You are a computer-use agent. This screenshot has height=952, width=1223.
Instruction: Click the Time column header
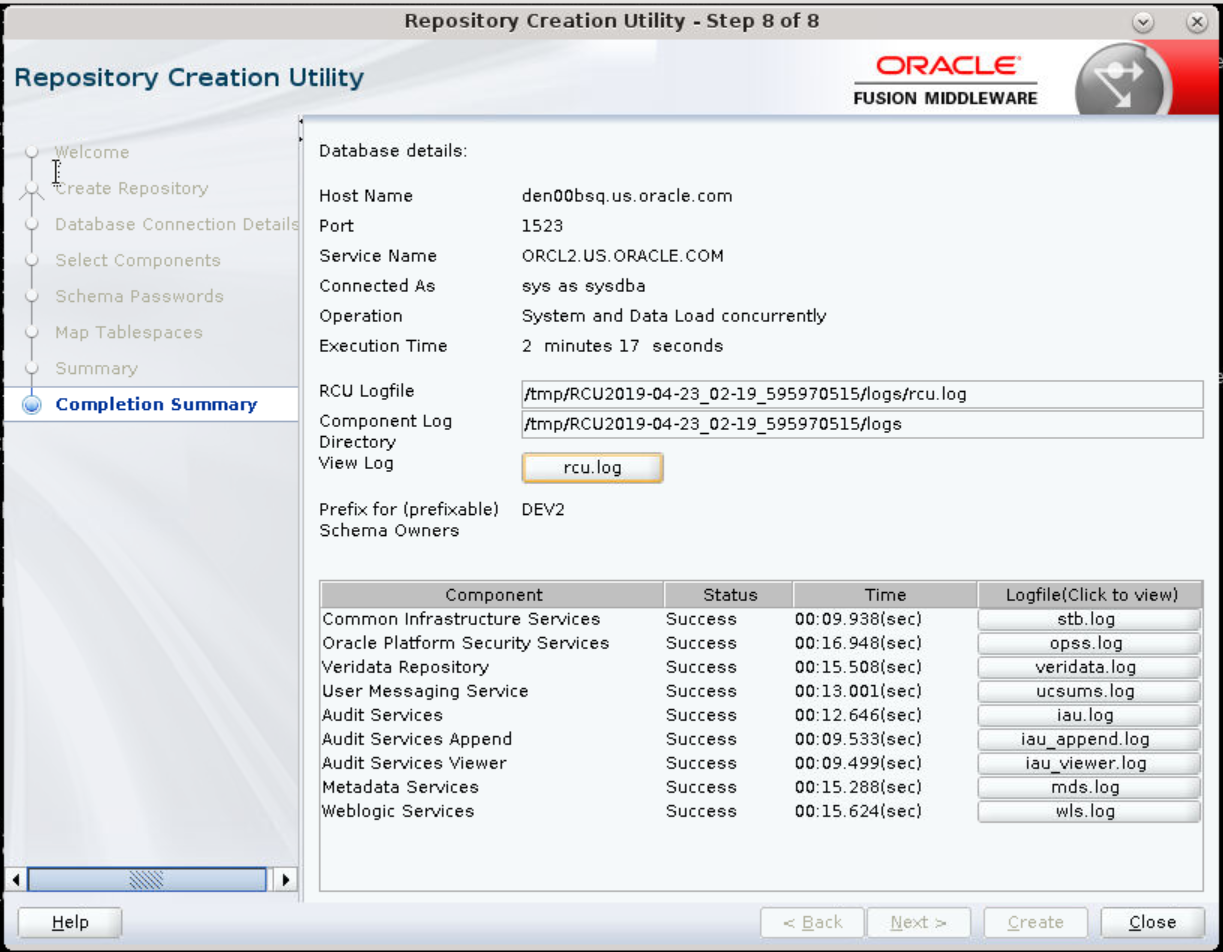(x=885, y=594)
